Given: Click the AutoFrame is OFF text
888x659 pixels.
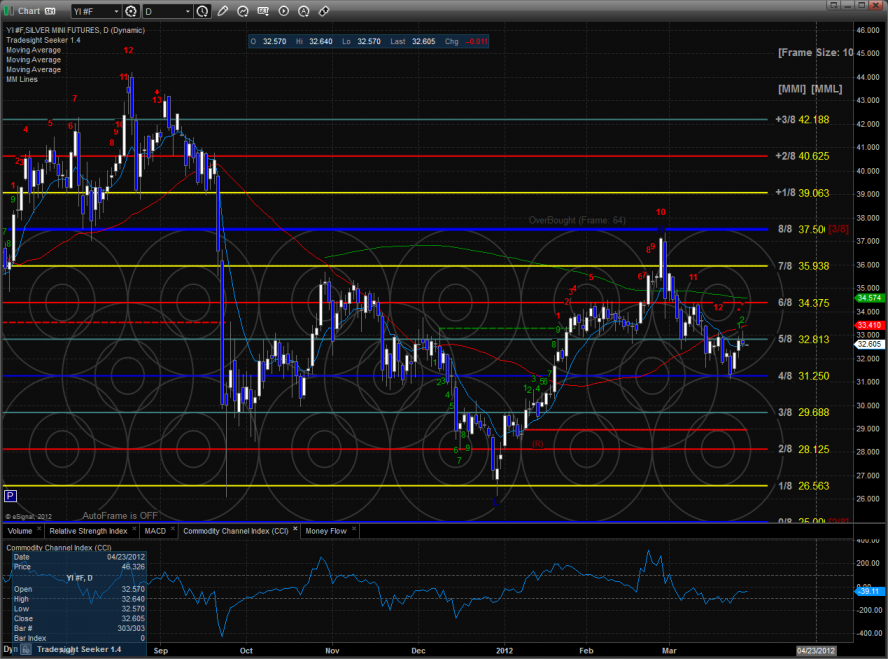Looking at the screenshot, I should (120, 515).
